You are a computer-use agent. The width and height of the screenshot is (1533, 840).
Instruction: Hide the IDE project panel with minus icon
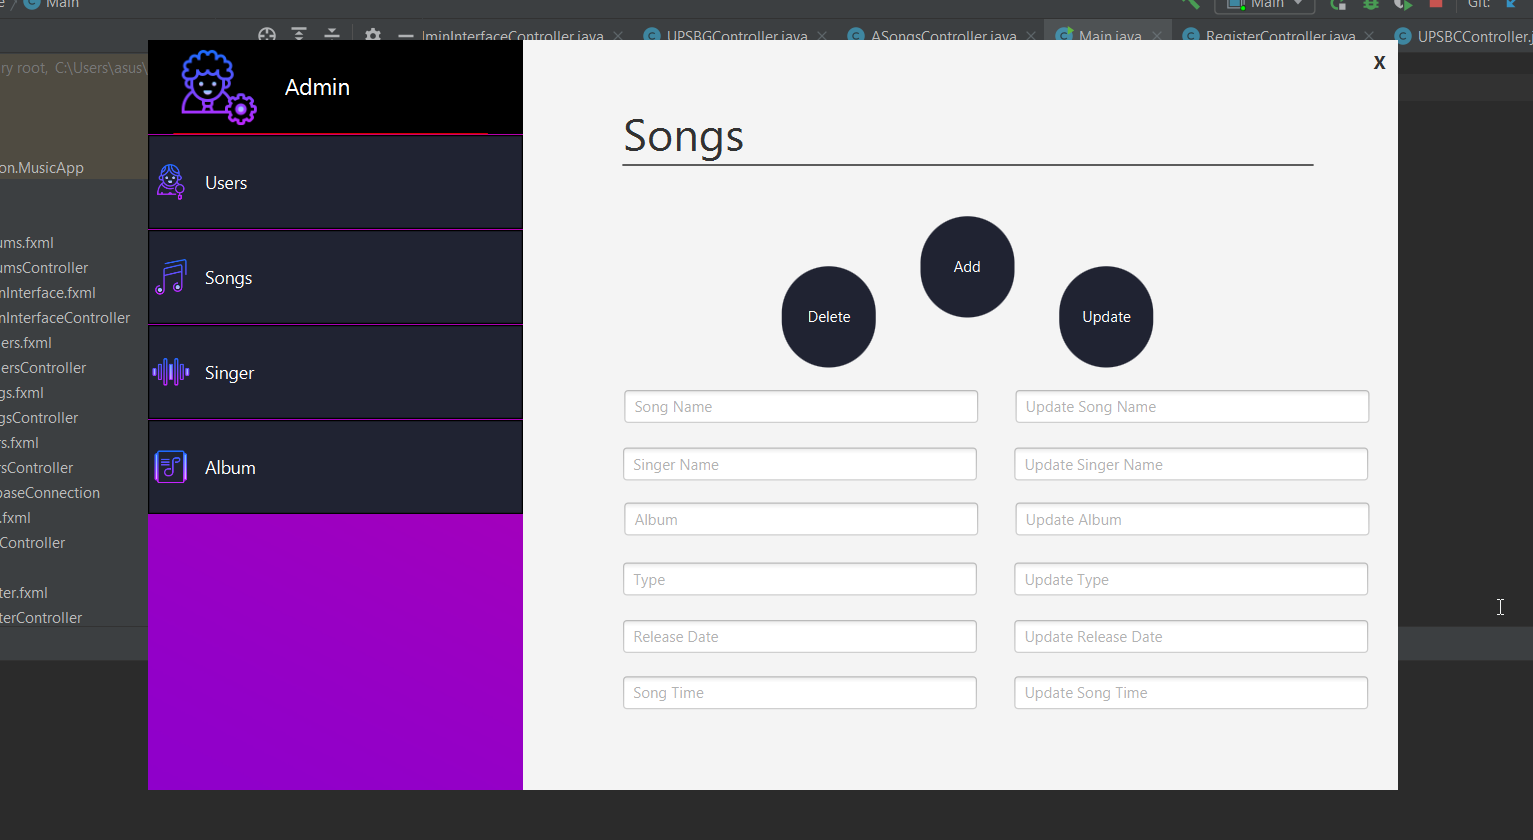405,36
